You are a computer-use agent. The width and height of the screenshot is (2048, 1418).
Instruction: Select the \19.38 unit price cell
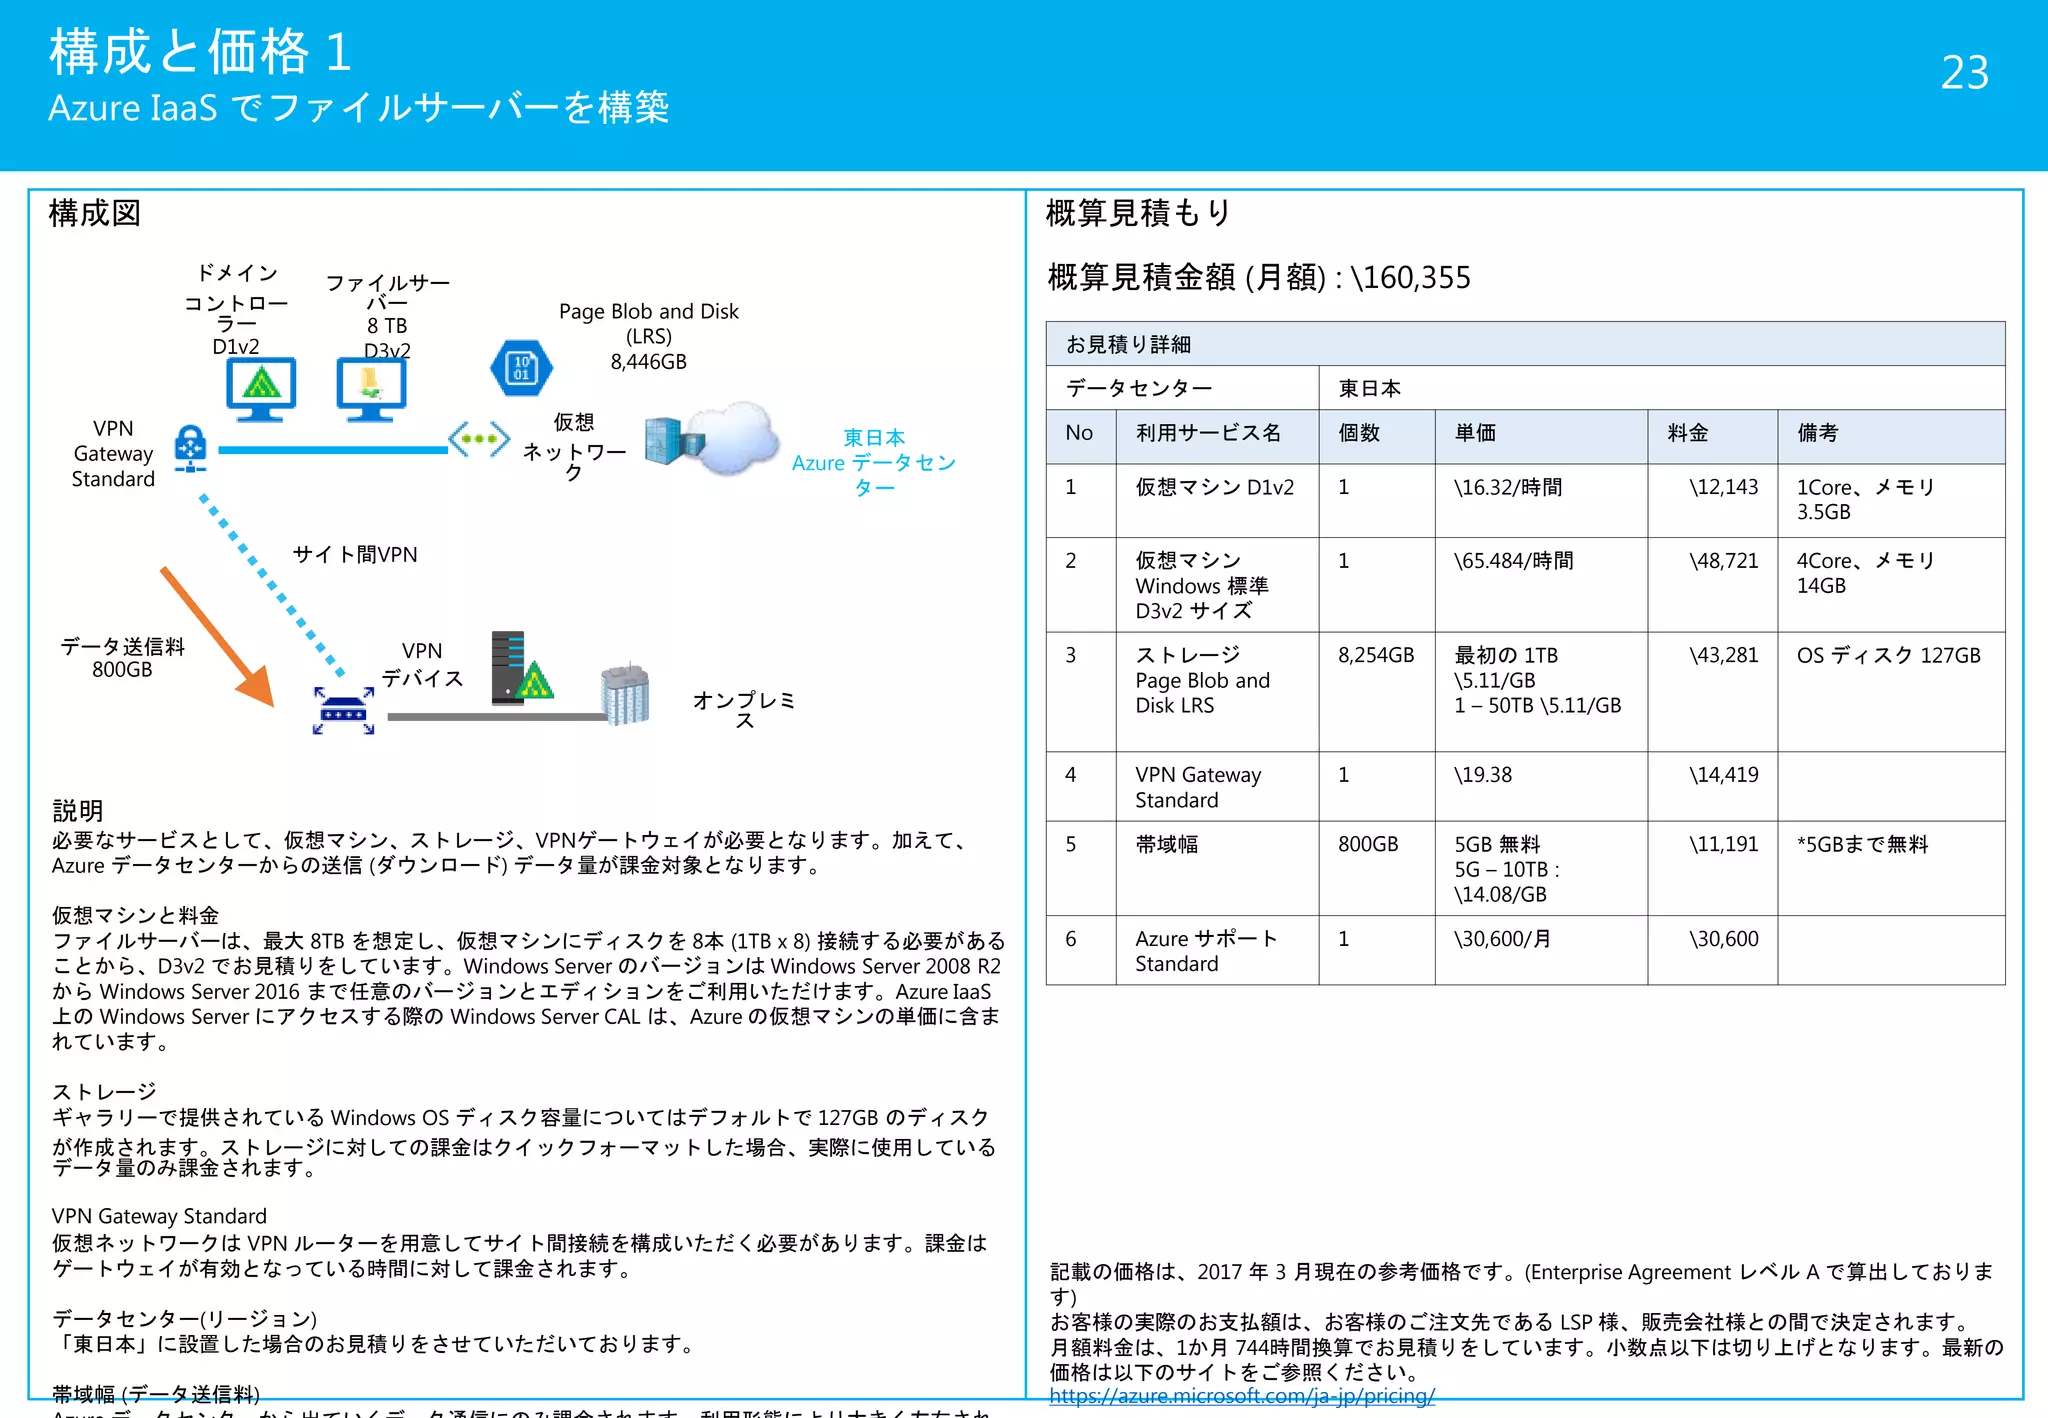pyautogui.click(x=1541, y=787)
